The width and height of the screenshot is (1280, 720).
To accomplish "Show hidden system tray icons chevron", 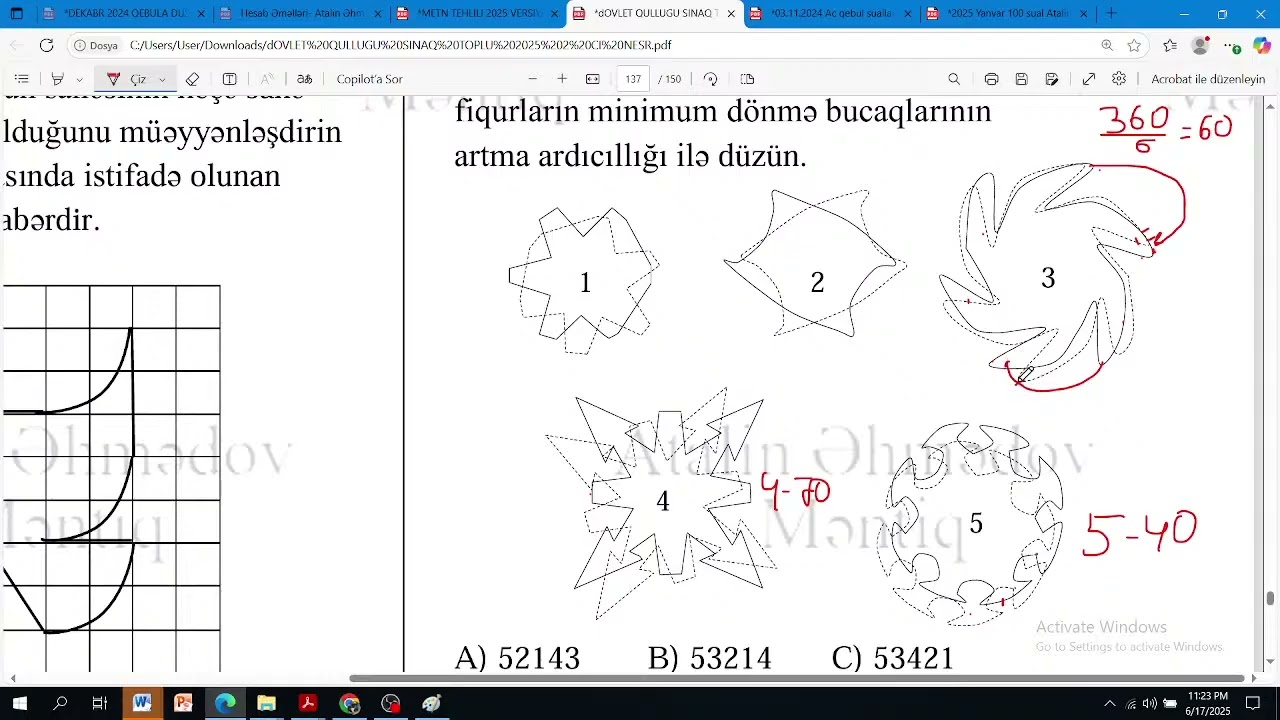I will tap(1109, 704).
